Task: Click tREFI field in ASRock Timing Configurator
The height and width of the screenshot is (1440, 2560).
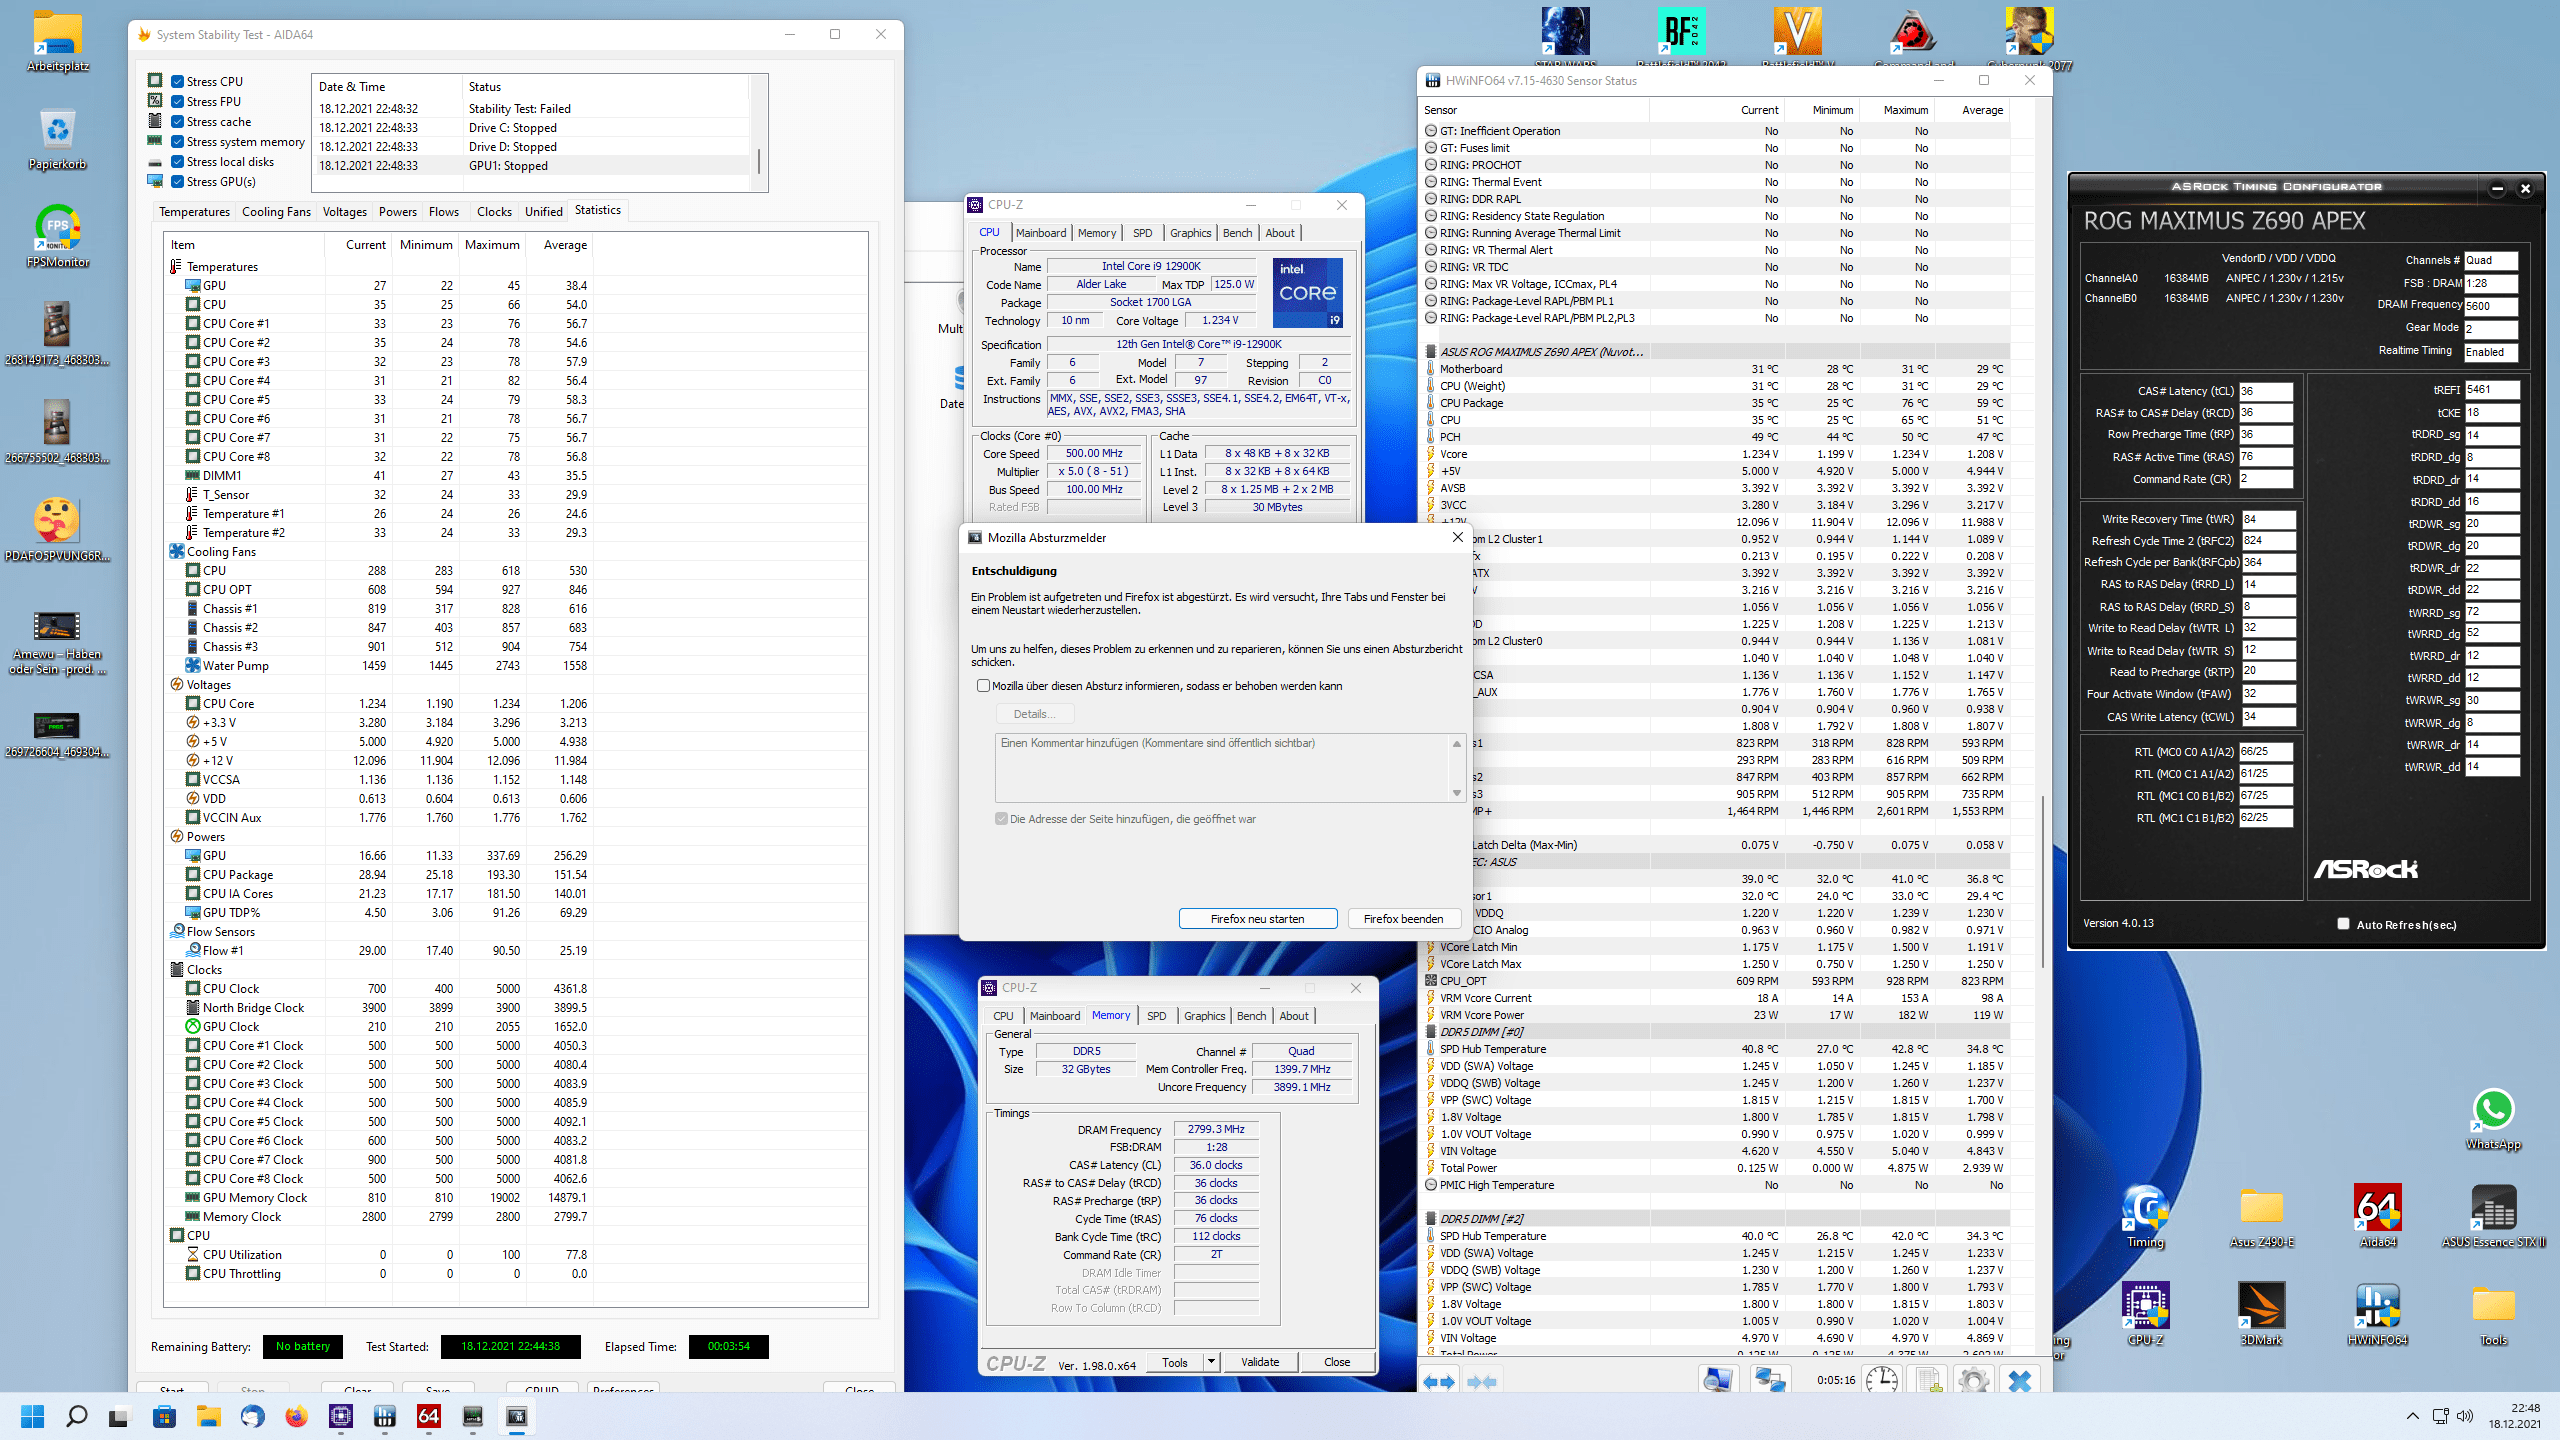Action: 2492,390
